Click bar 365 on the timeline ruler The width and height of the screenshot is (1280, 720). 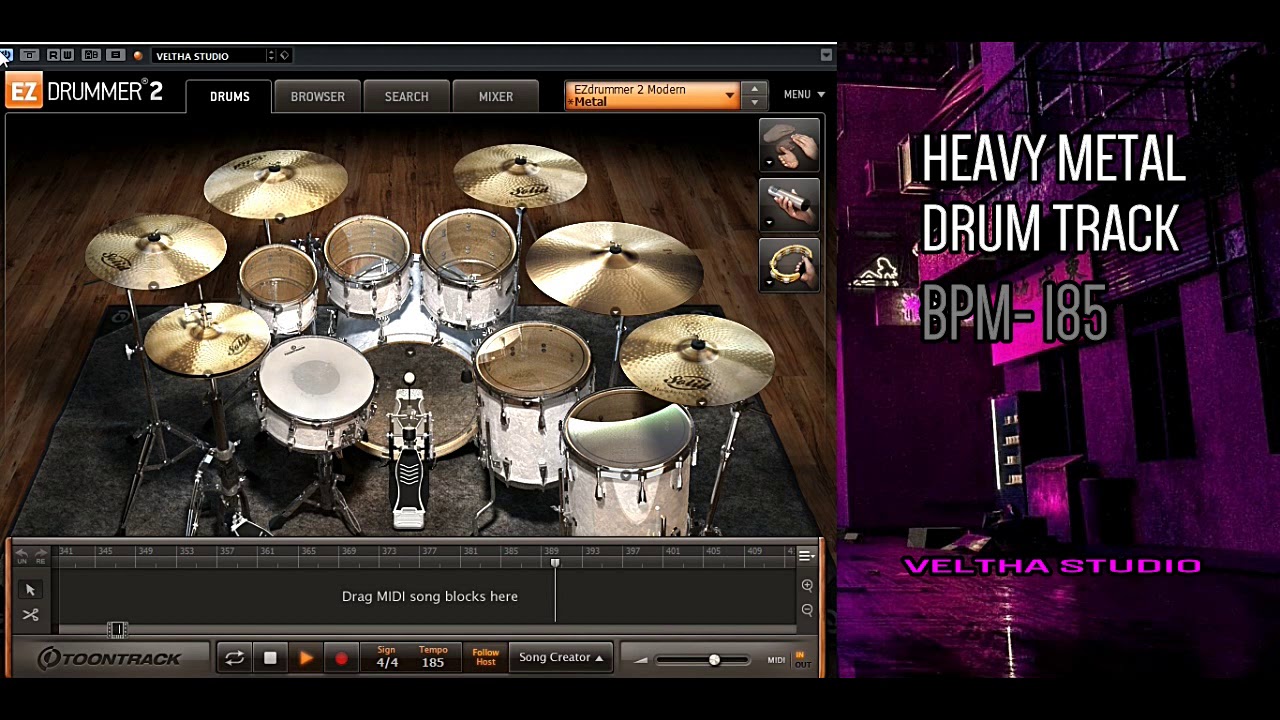(308, 551)
